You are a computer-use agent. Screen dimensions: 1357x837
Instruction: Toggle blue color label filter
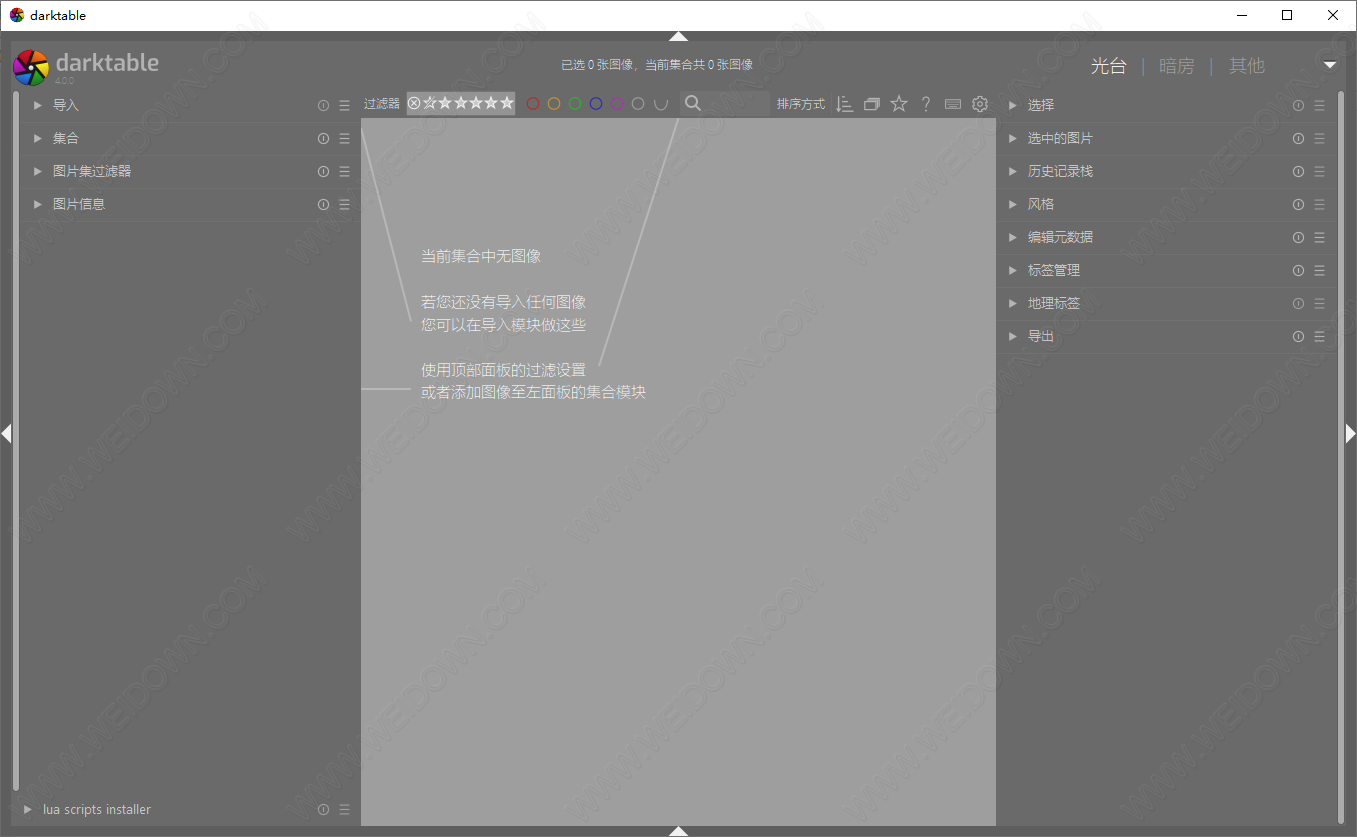(596, 104)
